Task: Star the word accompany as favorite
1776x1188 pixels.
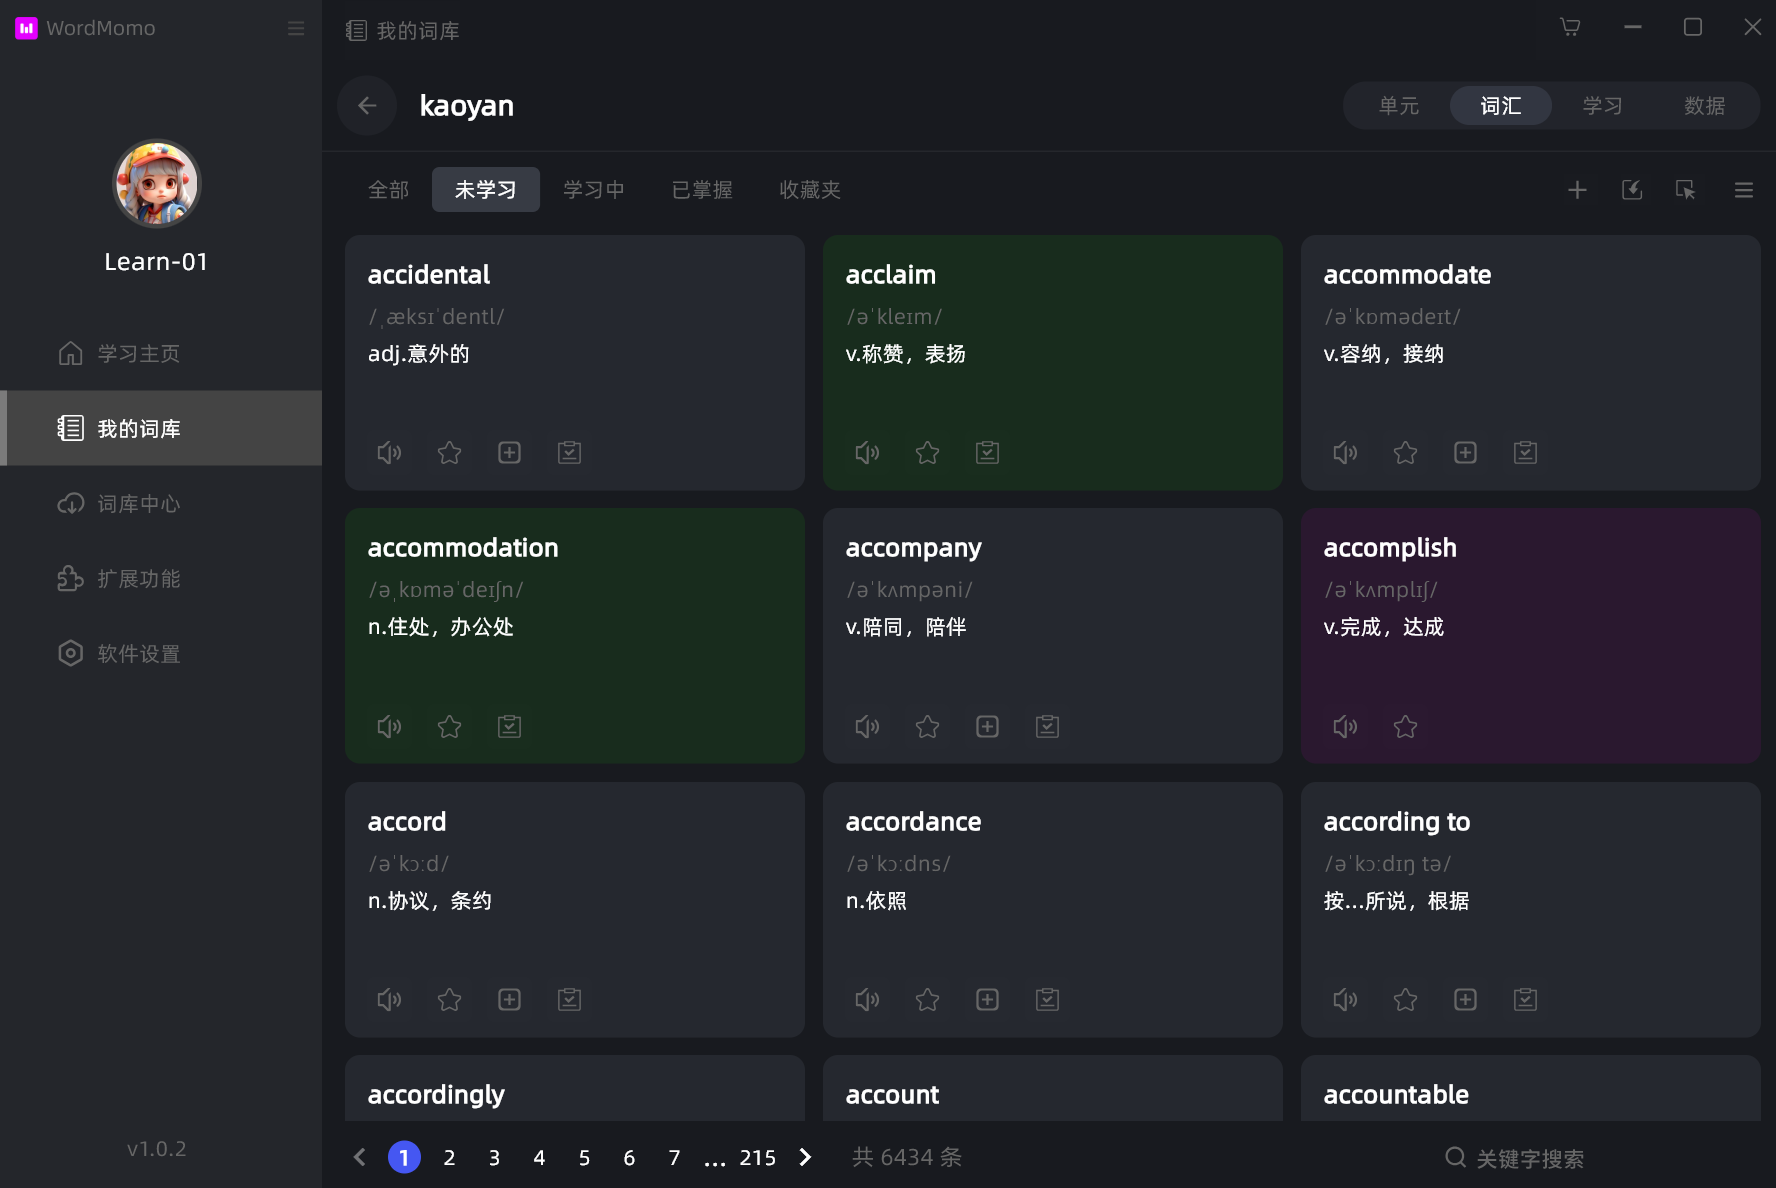Action: 927,727
